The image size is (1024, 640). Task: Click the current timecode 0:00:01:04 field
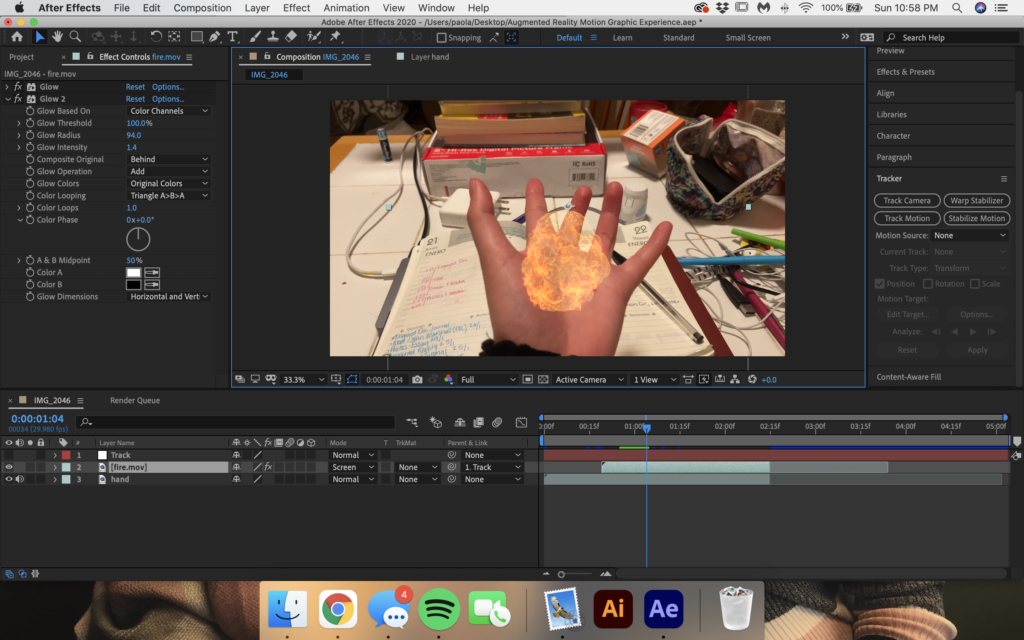click(37, 418)
